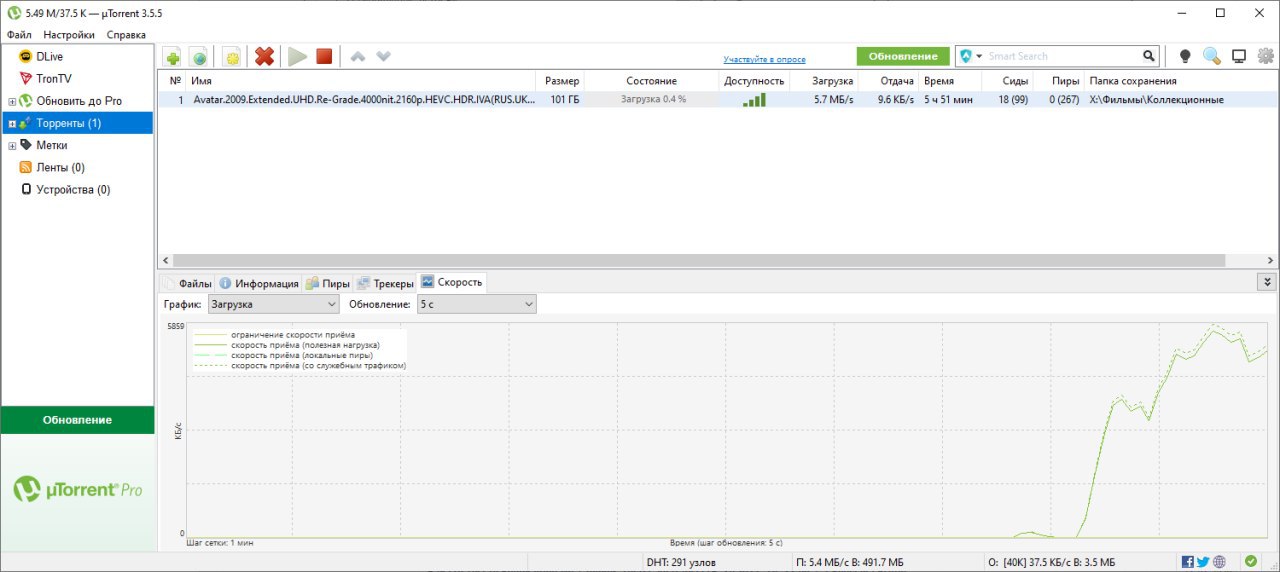Click the Обновление button in the sidebar
The height and width of the screenshot is (572, 1280).
(77, 420)
